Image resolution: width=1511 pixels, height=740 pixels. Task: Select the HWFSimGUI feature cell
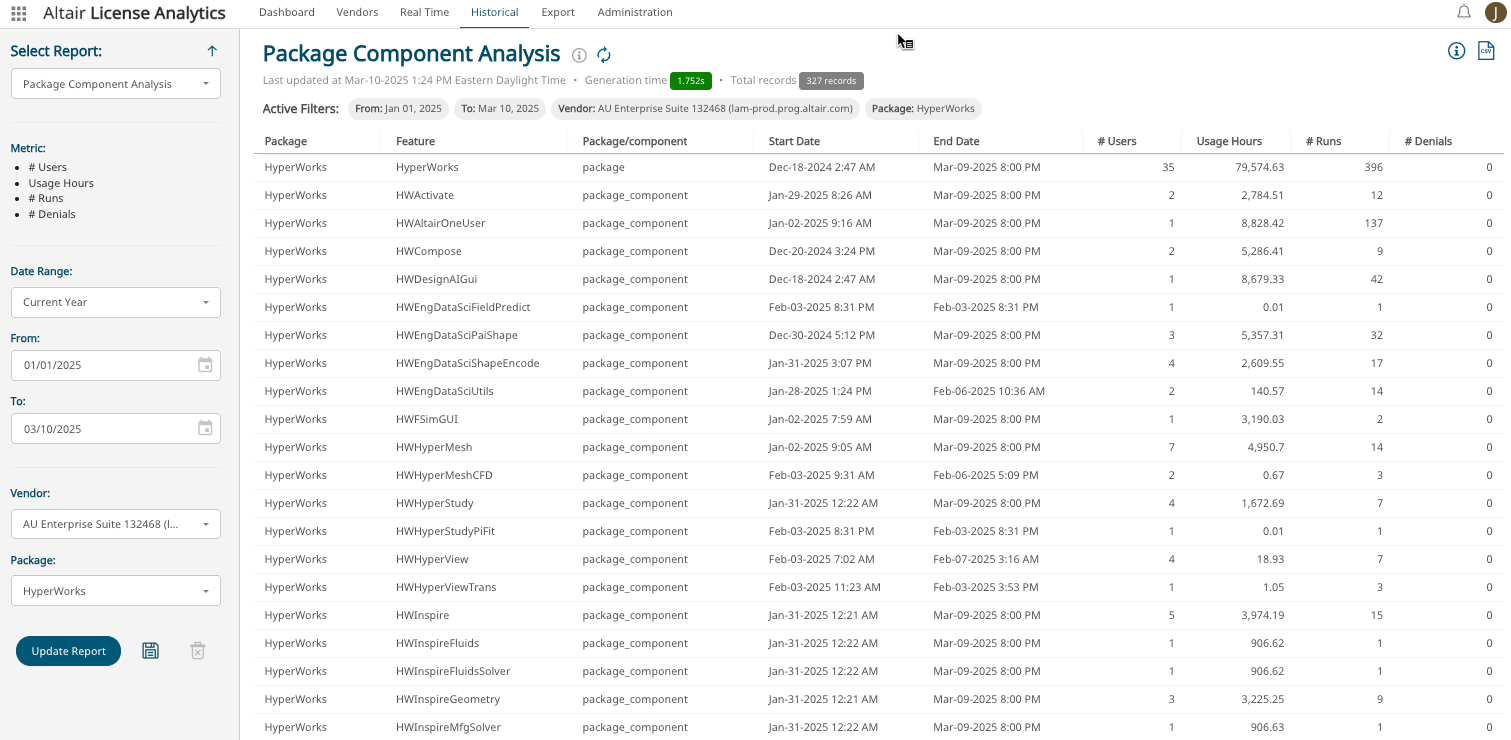pyautogui.click(x=427, y=419)
